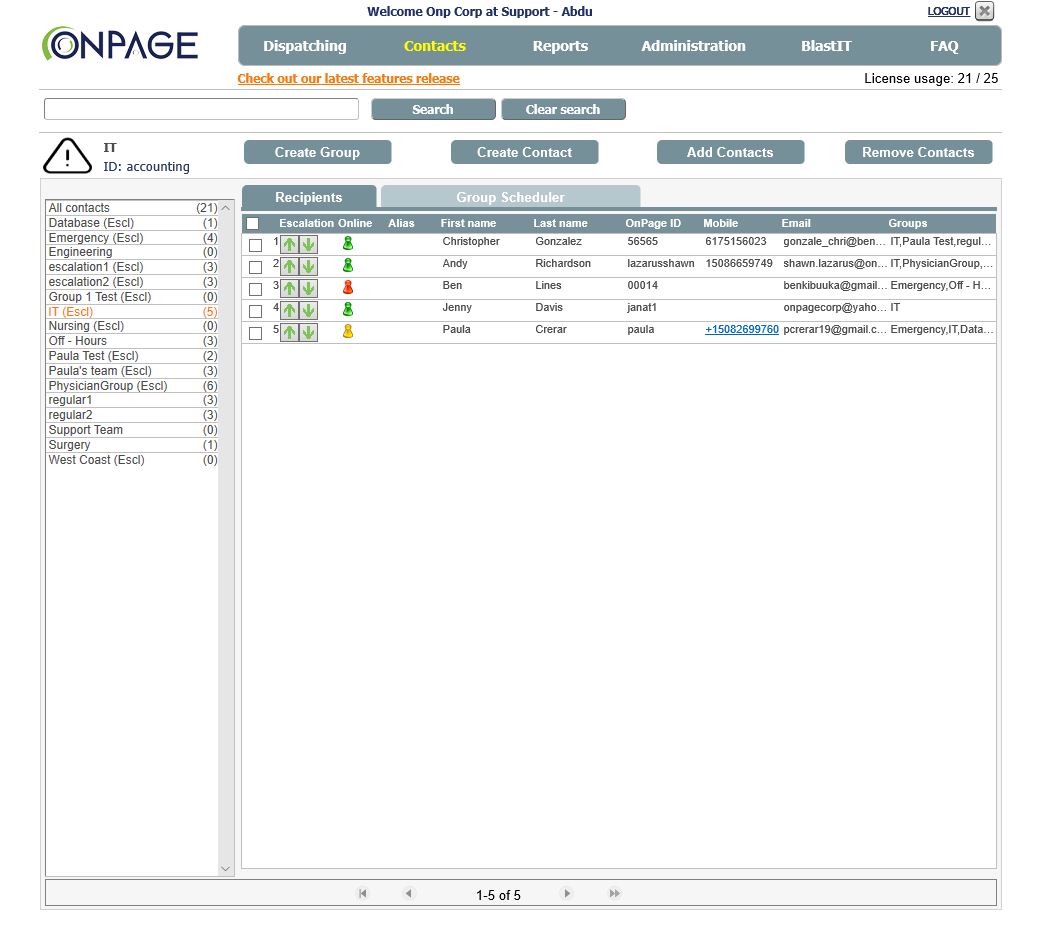
Task: Click the Clear search button
Action: pos(563,109)
